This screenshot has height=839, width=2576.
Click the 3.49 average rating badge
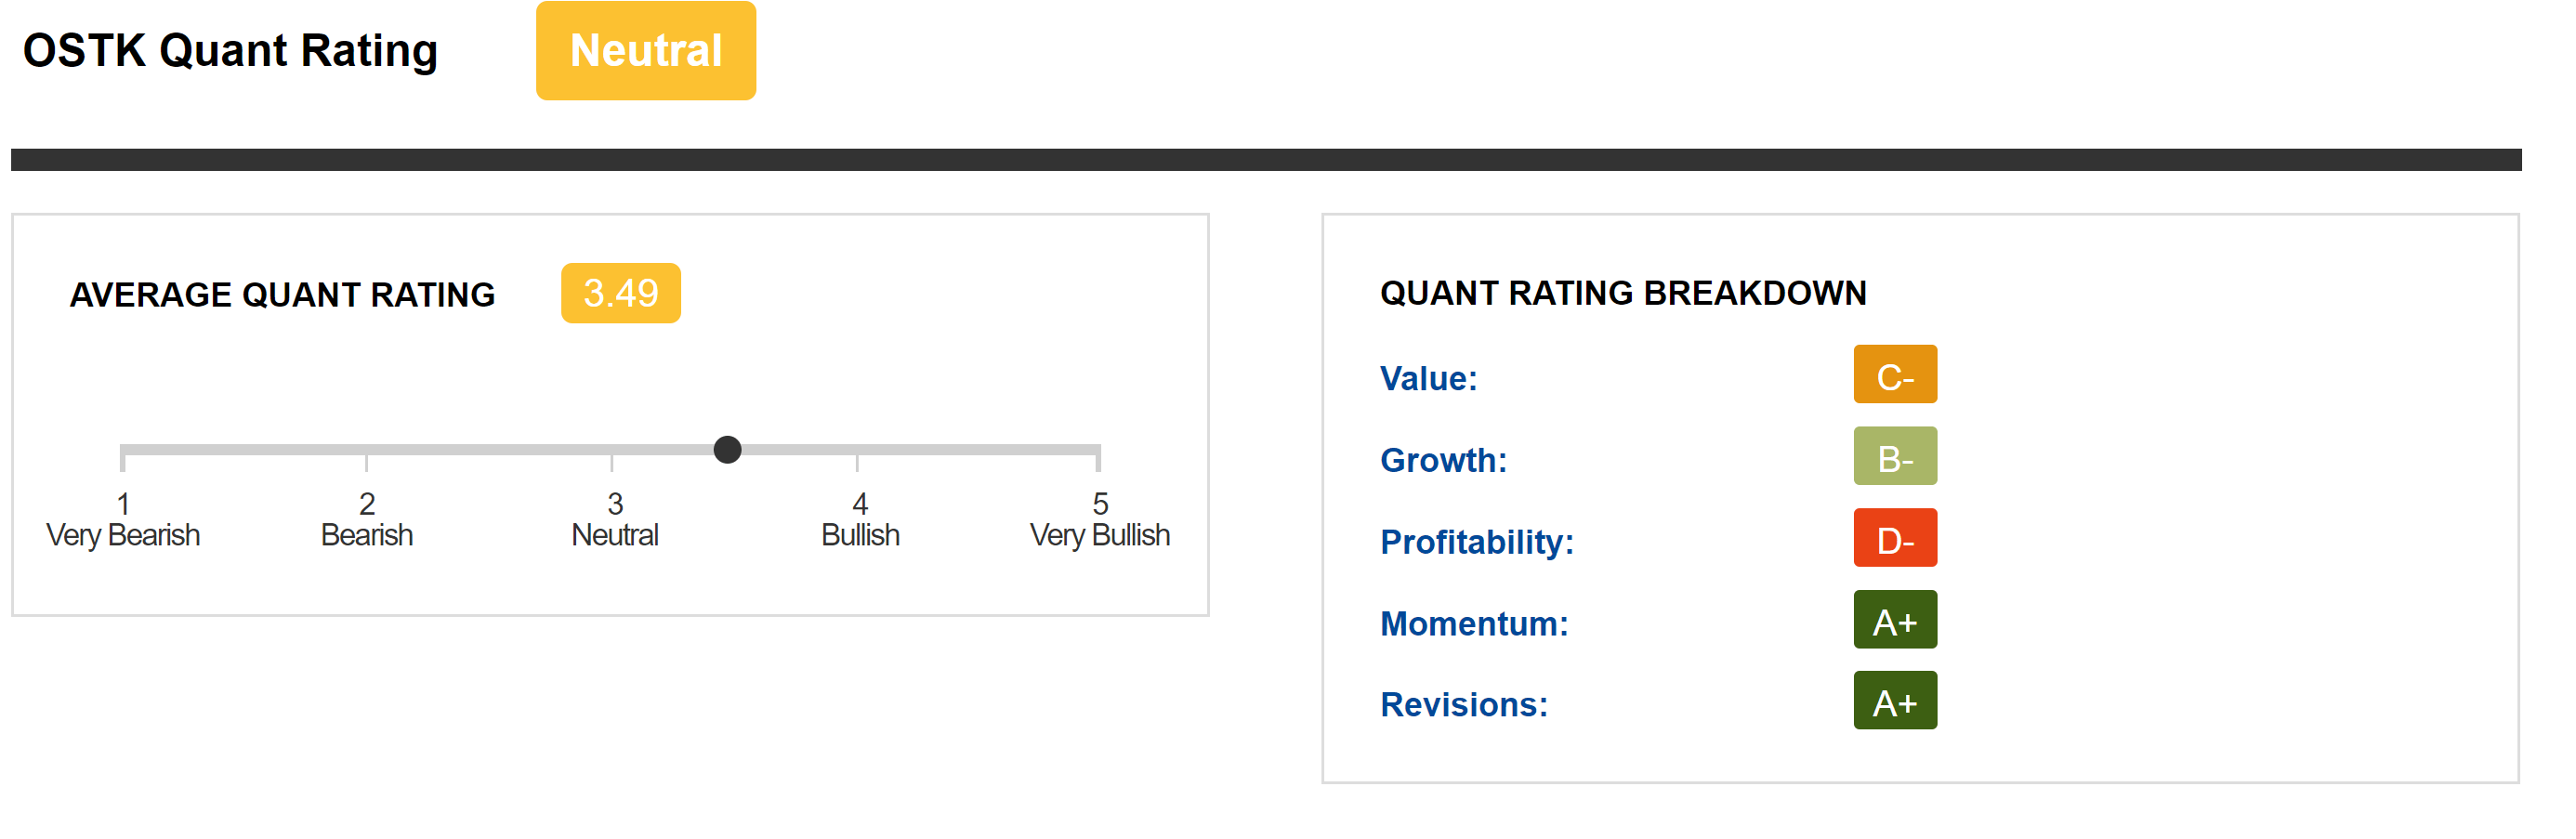620,293
